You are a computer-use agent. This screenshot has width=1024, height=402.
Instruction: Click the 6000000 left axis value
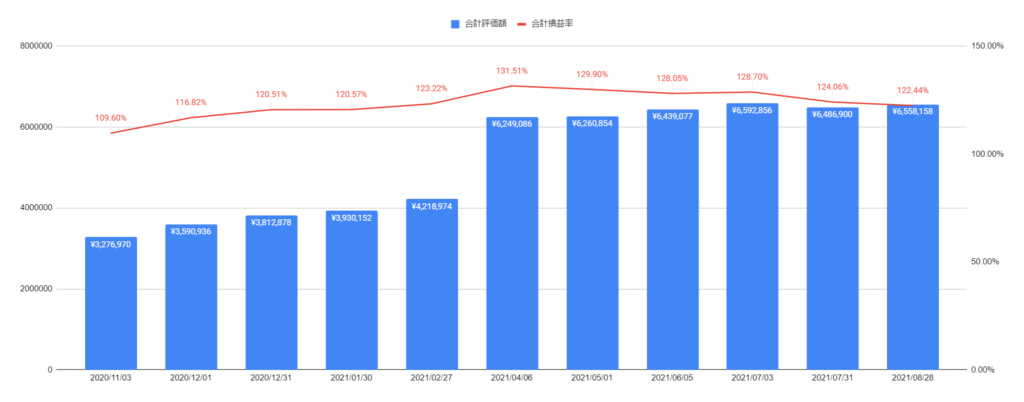pos(36,127)
